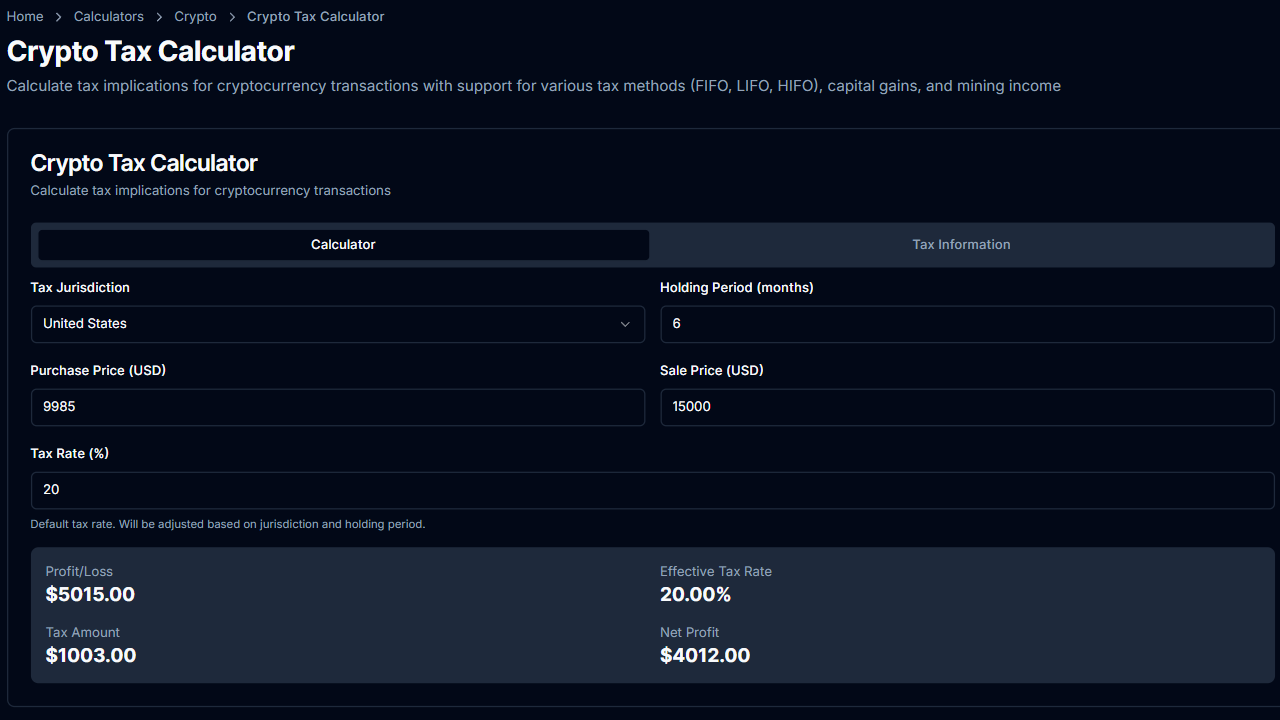Click the Crypto Tax Calculator page heading

click(x=150, y=51)
